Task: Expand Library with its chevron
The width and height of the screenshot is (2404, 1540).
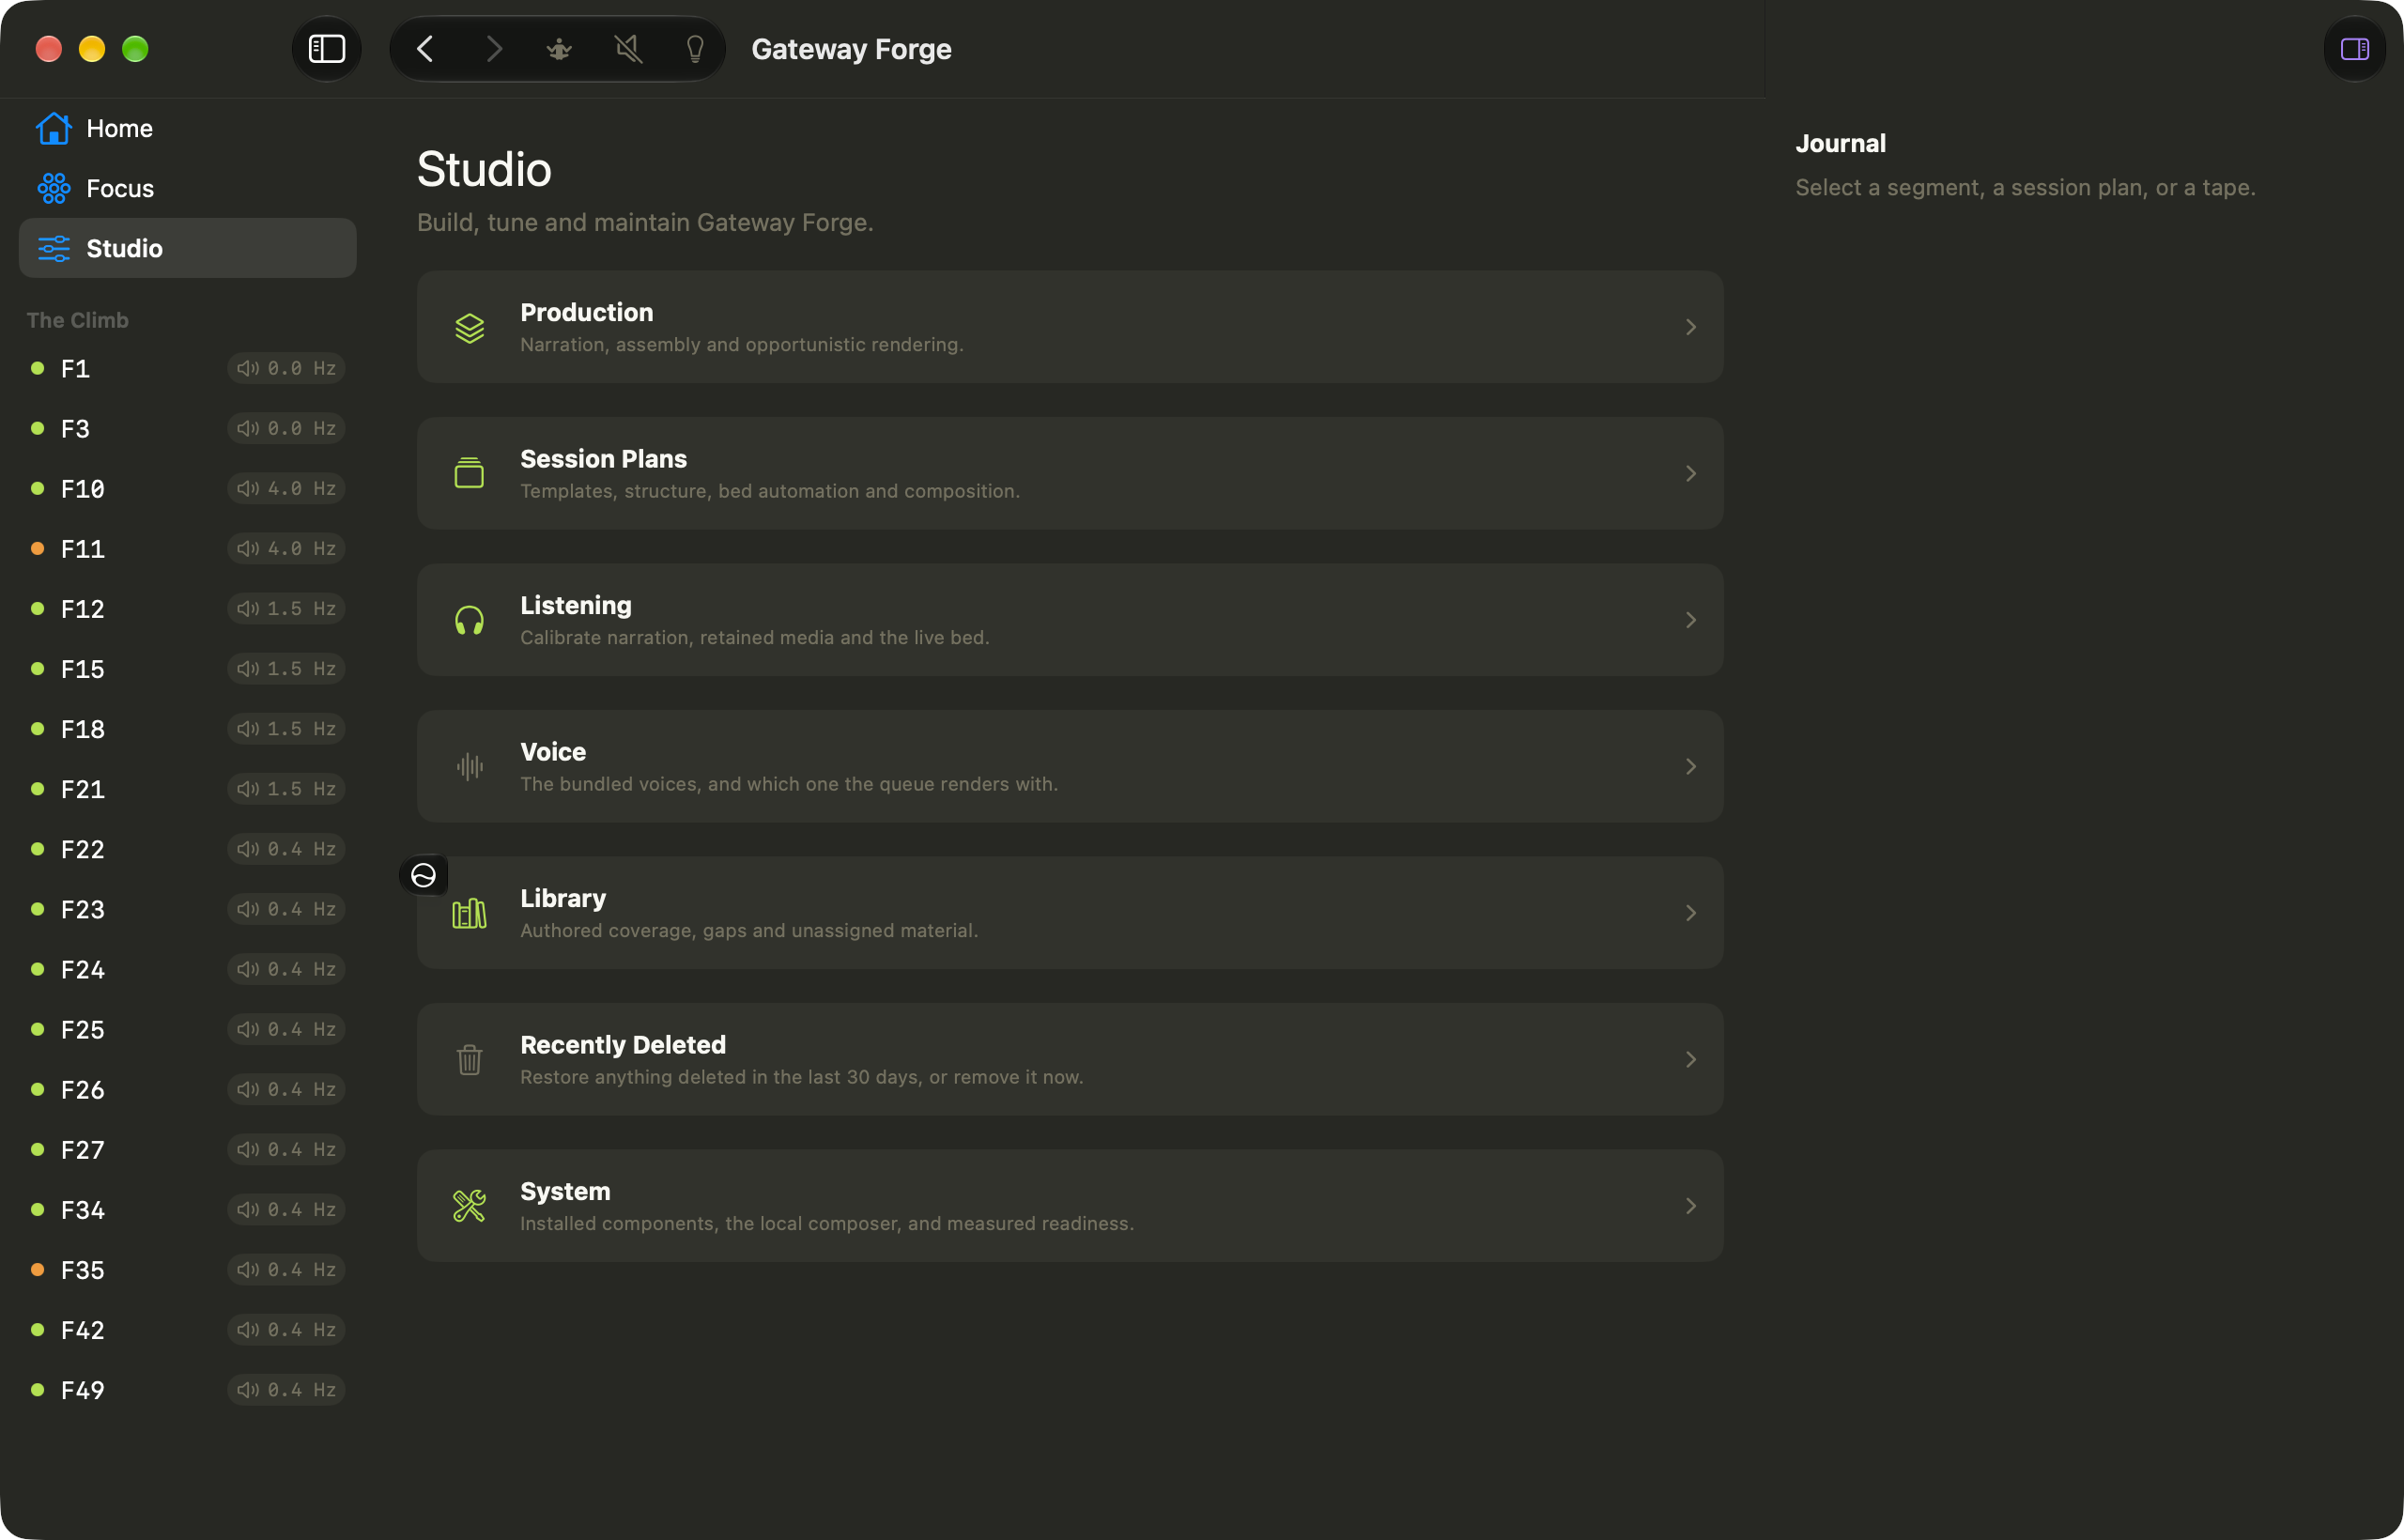Action: (1690, 913)
